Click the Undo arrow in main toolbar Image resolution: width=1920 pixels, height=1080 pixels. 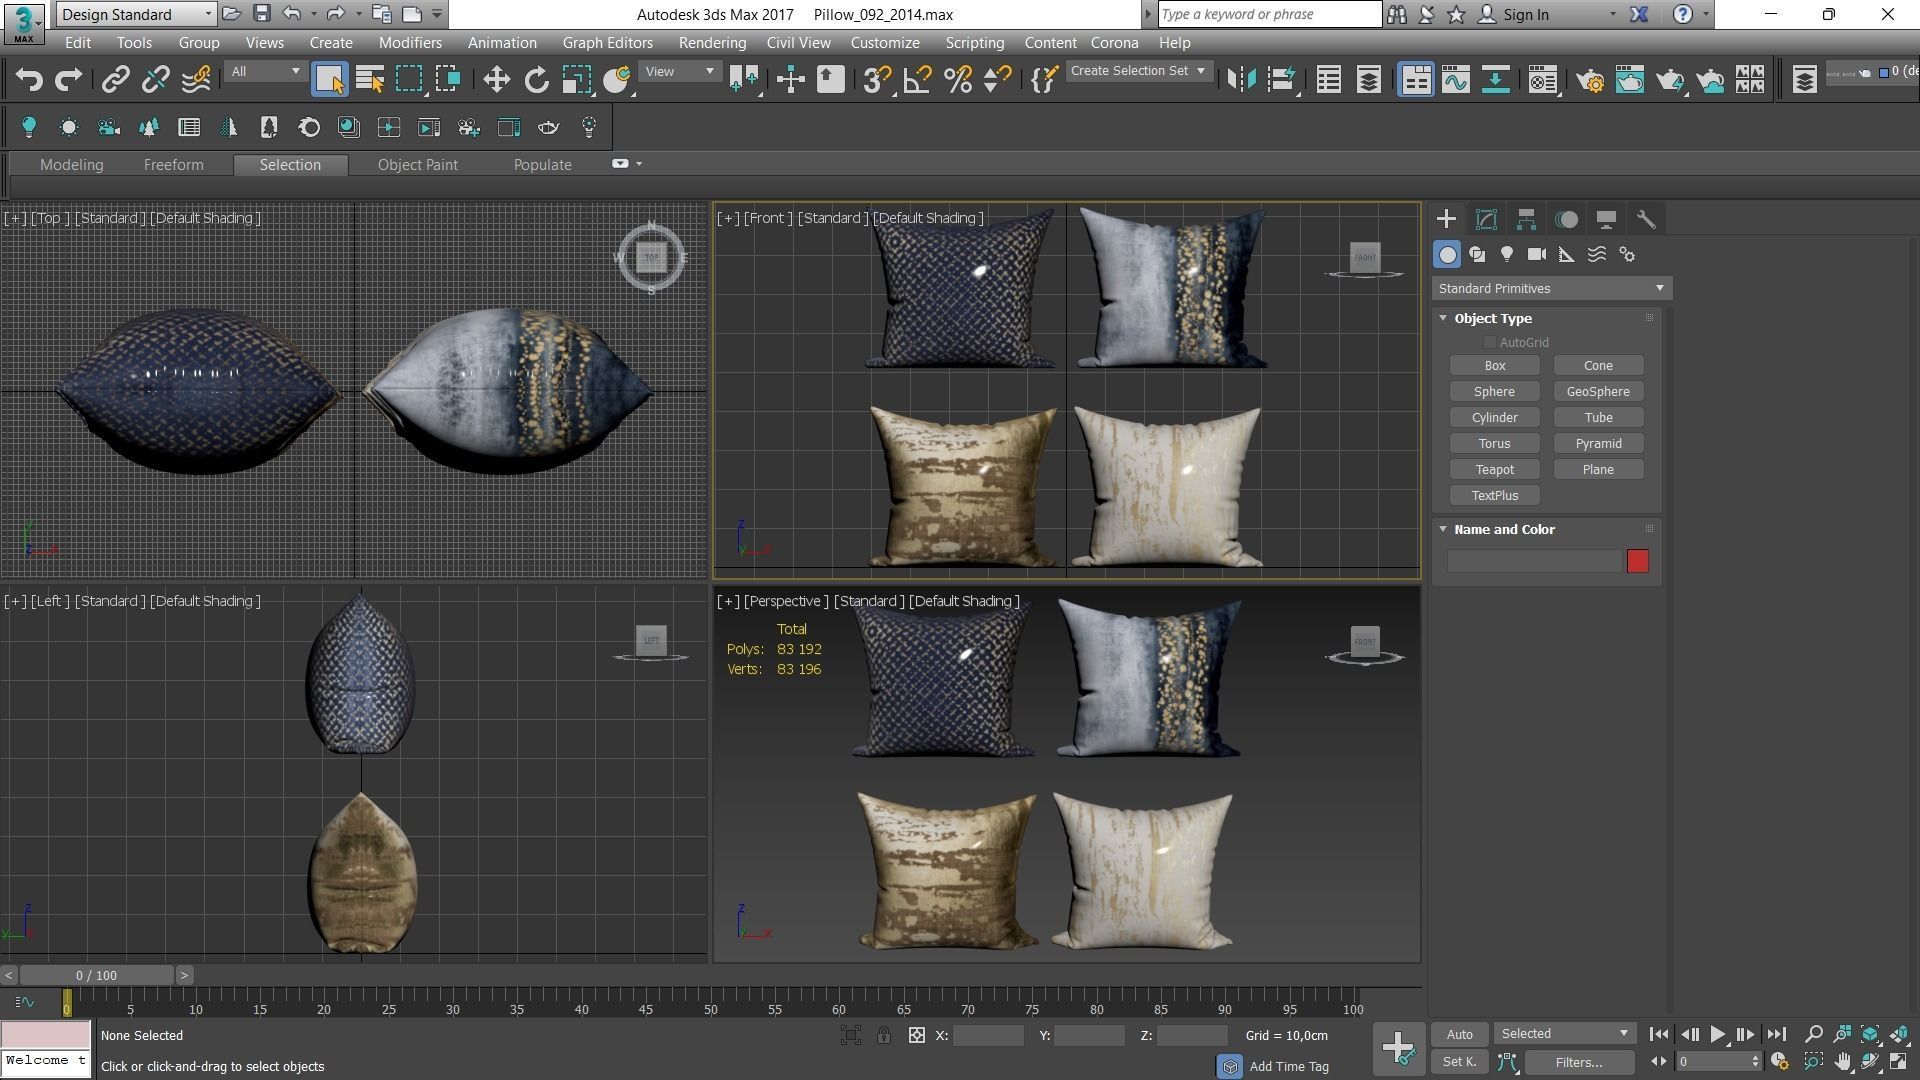[28, 79]
